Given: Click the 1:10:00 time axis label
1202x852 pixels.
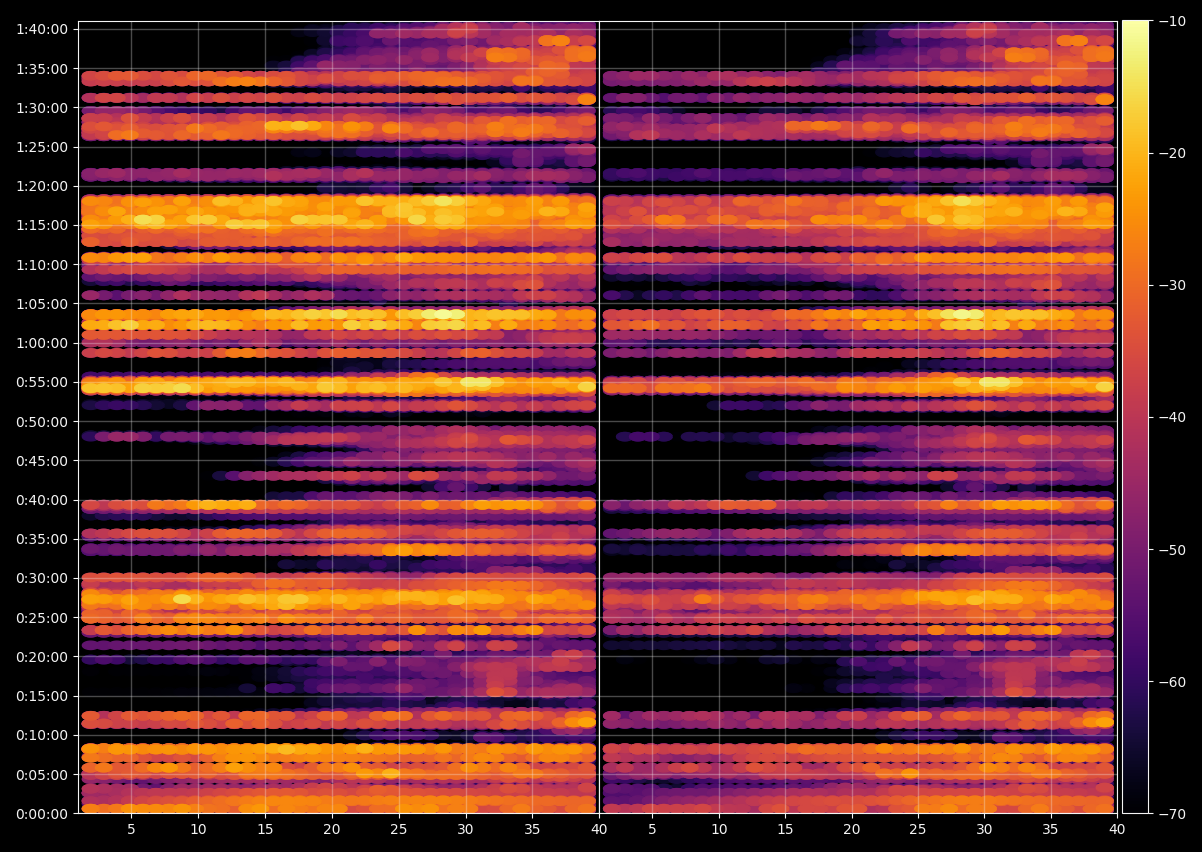Looking at the screenshot, I should tap(42, 265).
